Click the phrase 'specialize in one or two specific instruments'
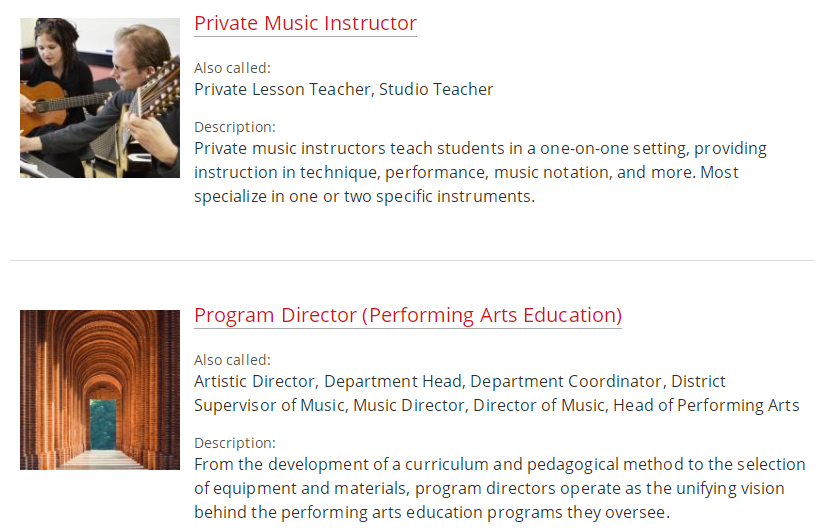 [363, 197]
